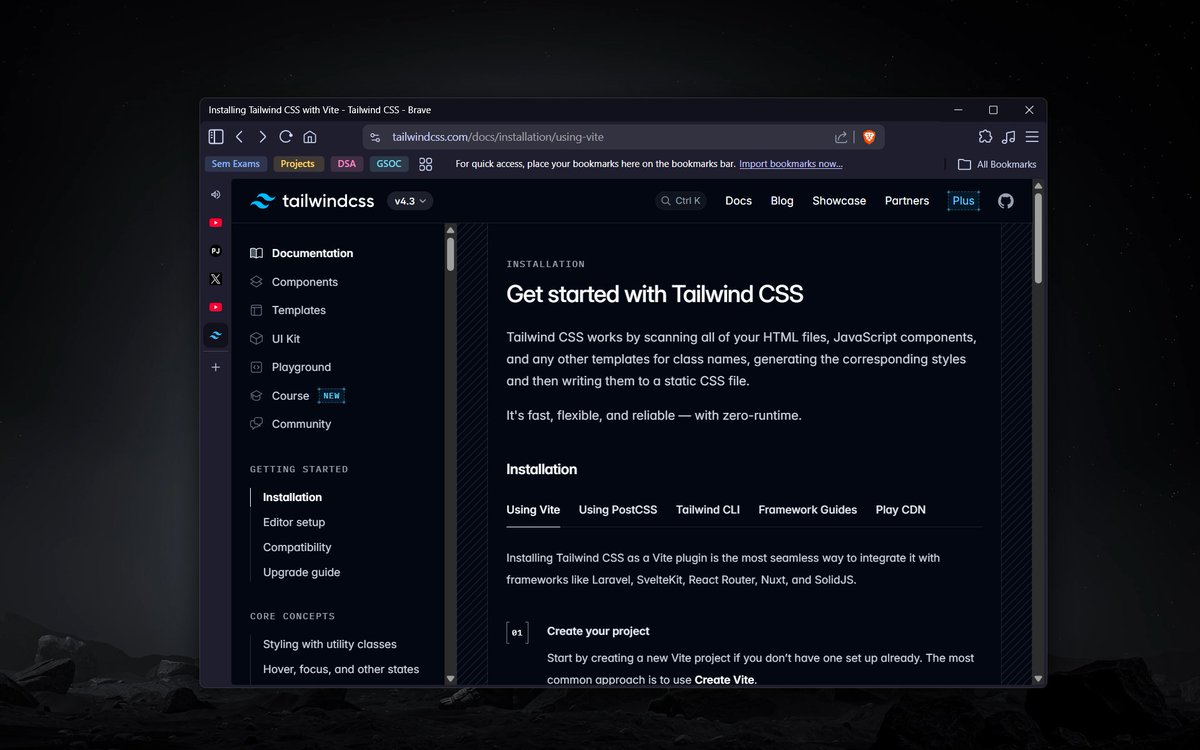Image resolution: width=1200 pixels, height=750 pixels.
Task: Switch to the Play CDN tab
Action: 901,510
